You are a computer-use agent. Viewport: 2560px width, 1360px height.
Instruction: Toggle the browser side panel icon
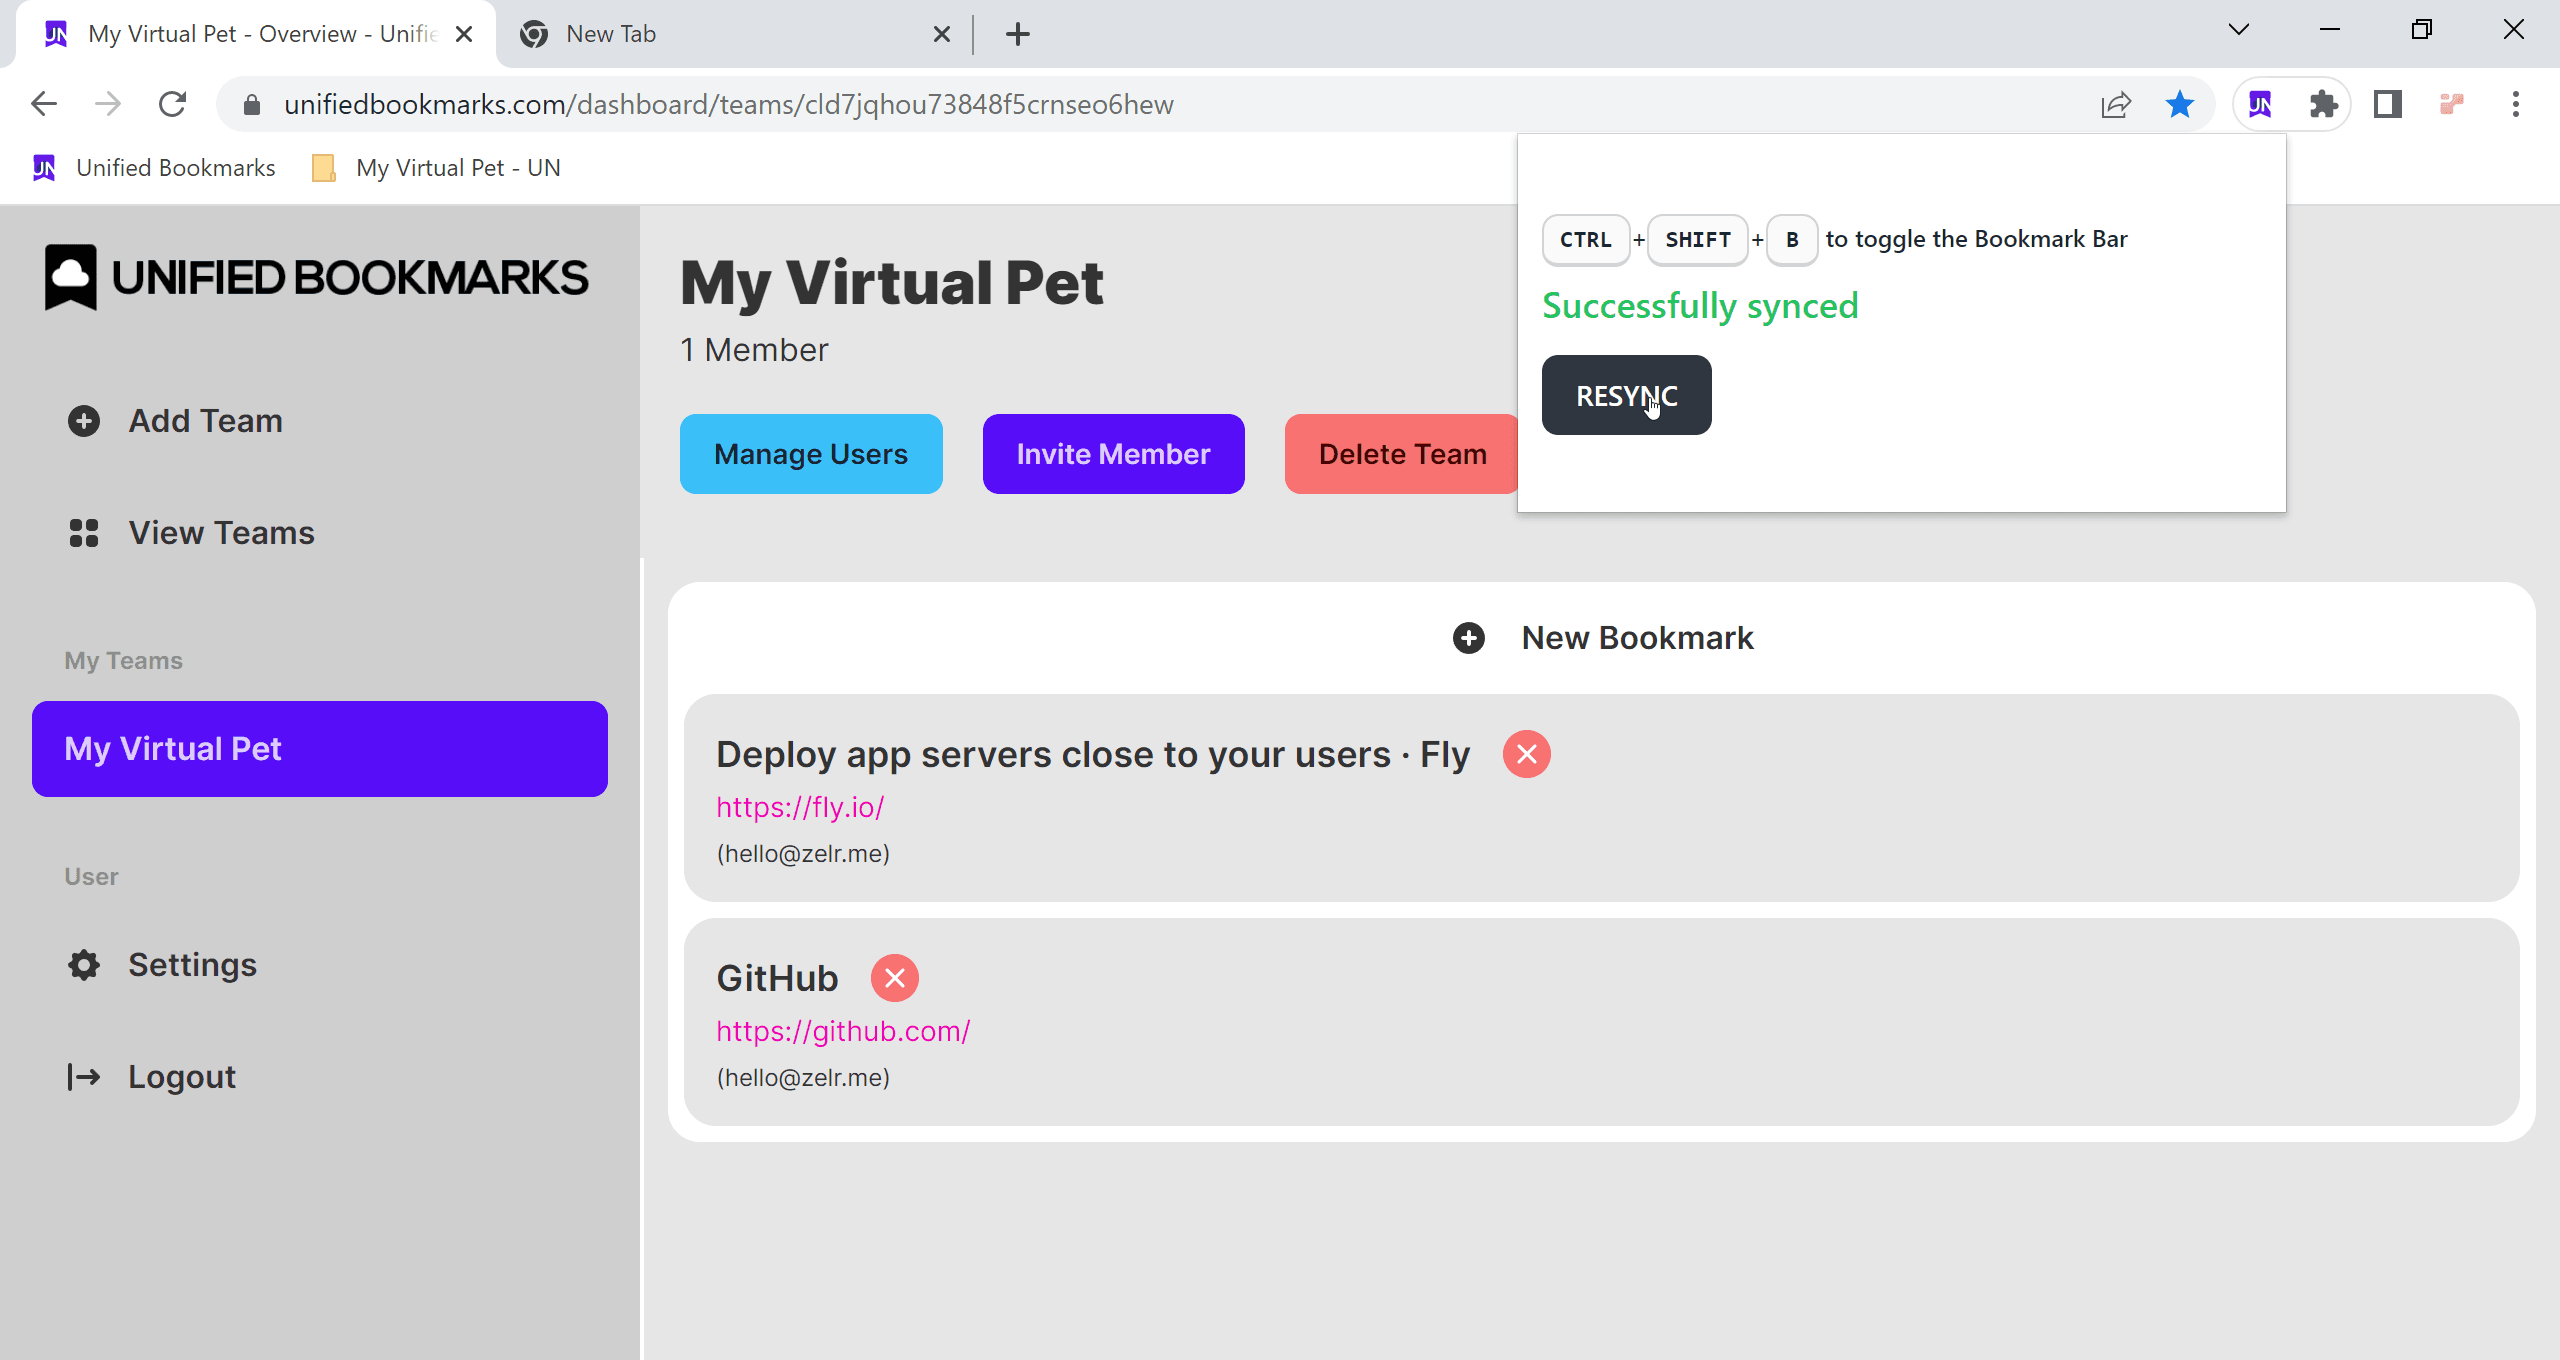coord(2387,104)
